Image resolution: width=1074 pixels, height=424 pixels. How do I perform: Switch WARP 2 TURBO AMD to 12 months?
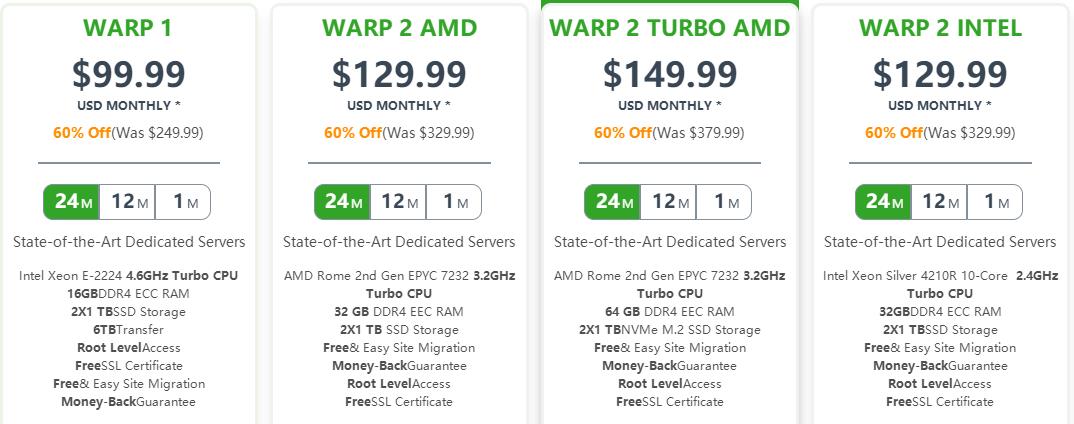(669, 202)
